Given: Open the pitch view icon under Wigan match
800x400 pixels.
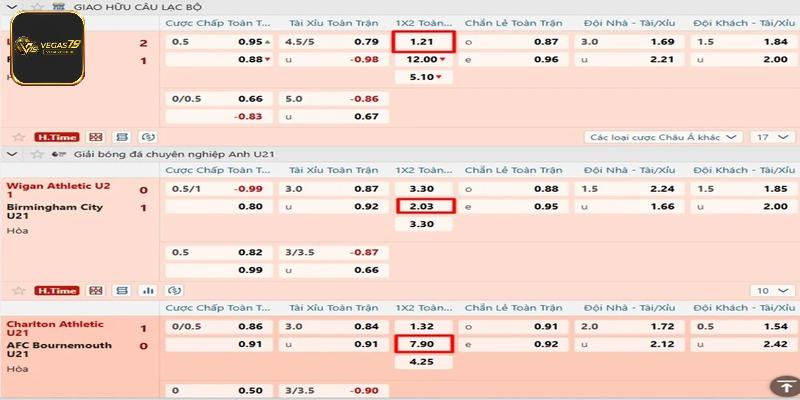Looking at the screenshot, I should 96,291.
